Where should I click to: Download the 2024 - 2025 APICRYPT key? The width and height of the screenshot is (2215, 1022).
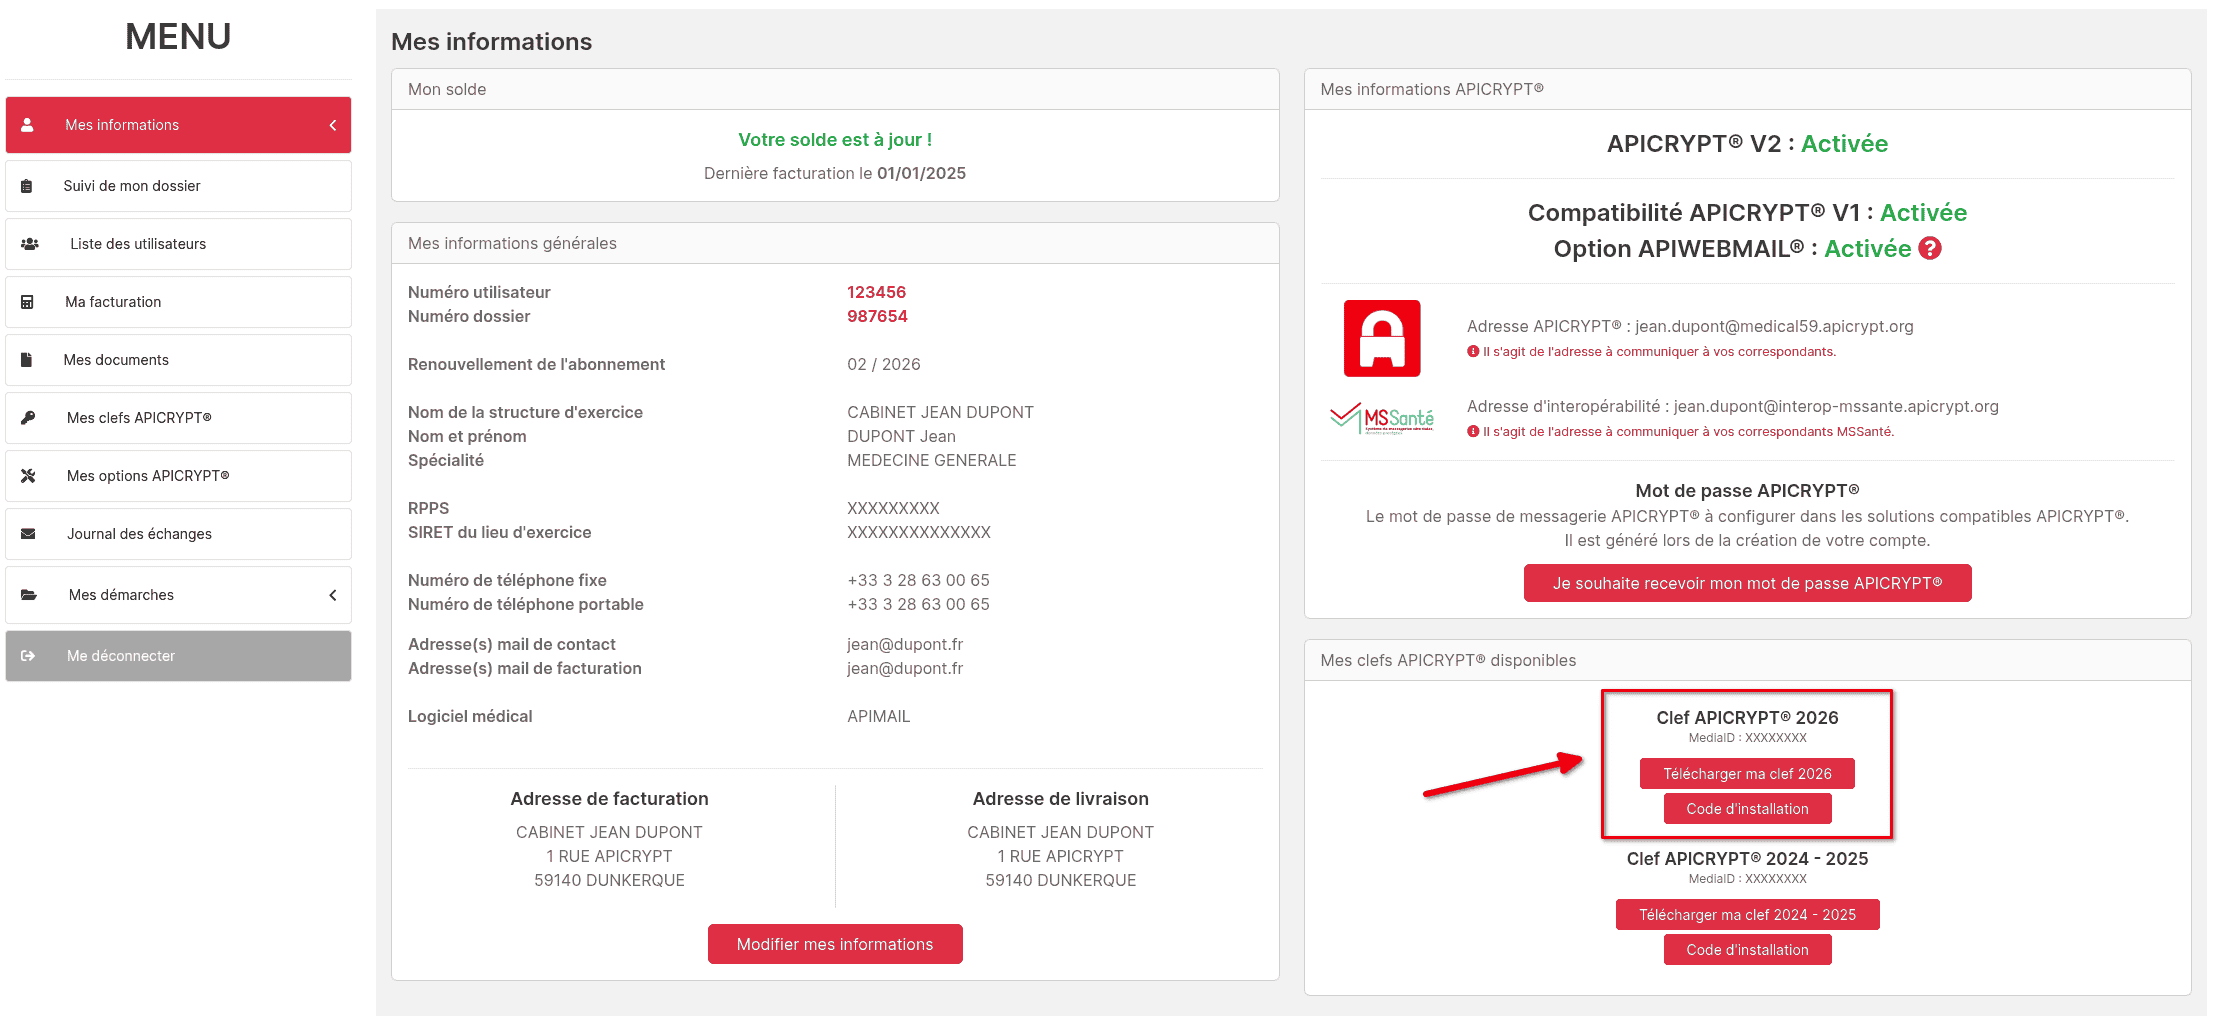[1746, 915]
